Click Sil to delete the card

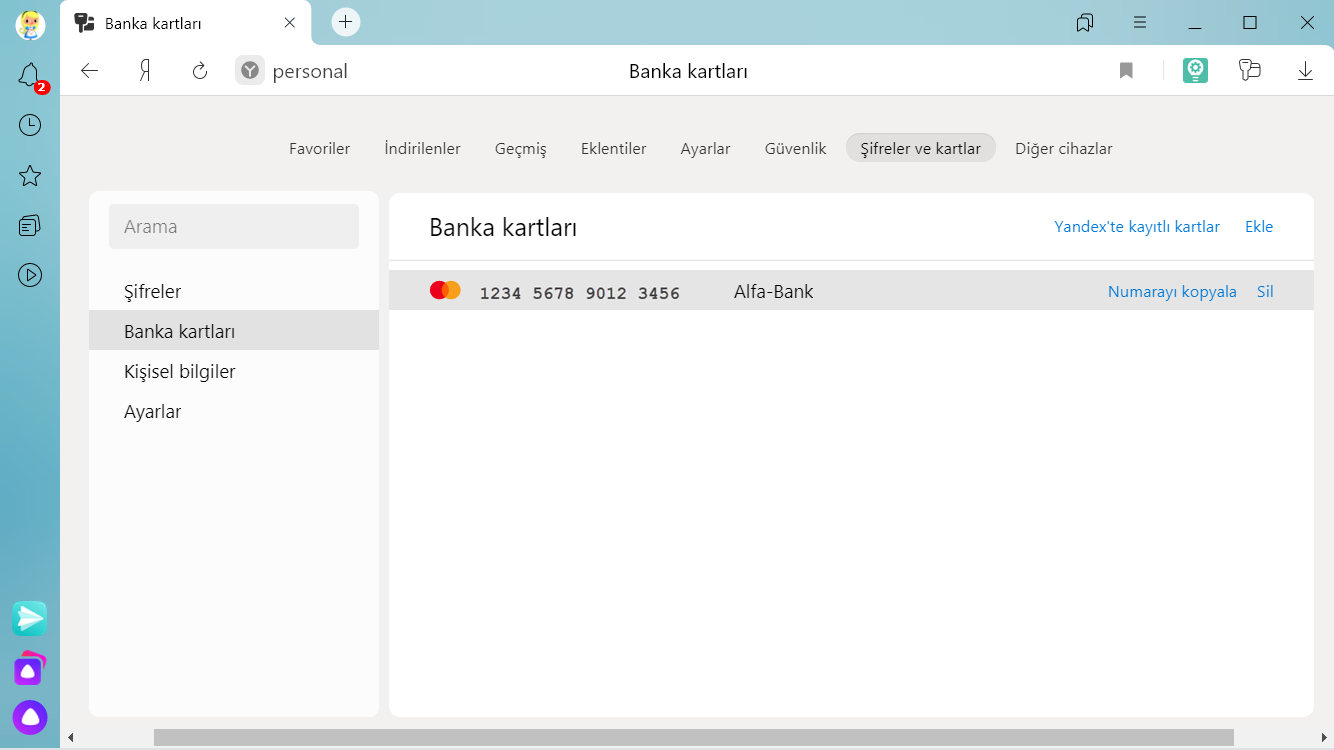(x=1265, y=292)
